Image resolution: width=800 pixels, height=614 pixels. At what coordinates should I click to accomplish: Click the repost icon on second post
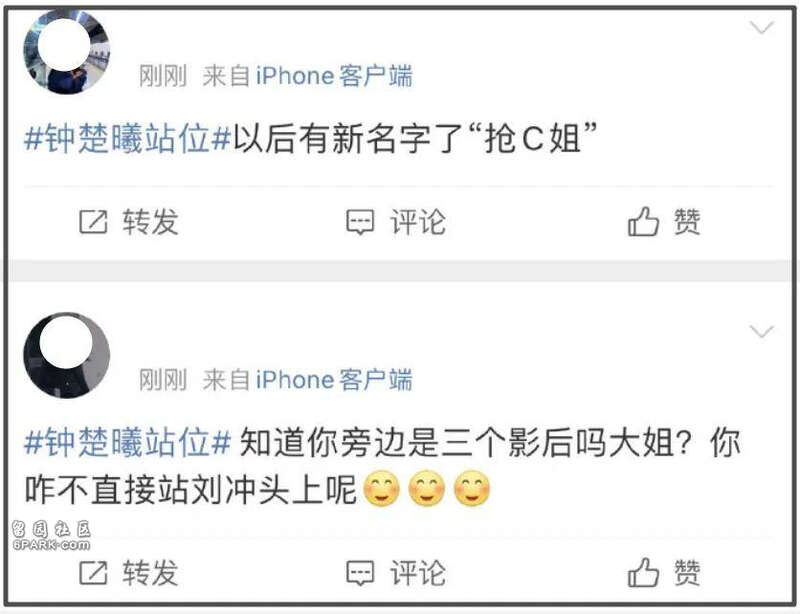pyautogui.click(x=93, y=572)
